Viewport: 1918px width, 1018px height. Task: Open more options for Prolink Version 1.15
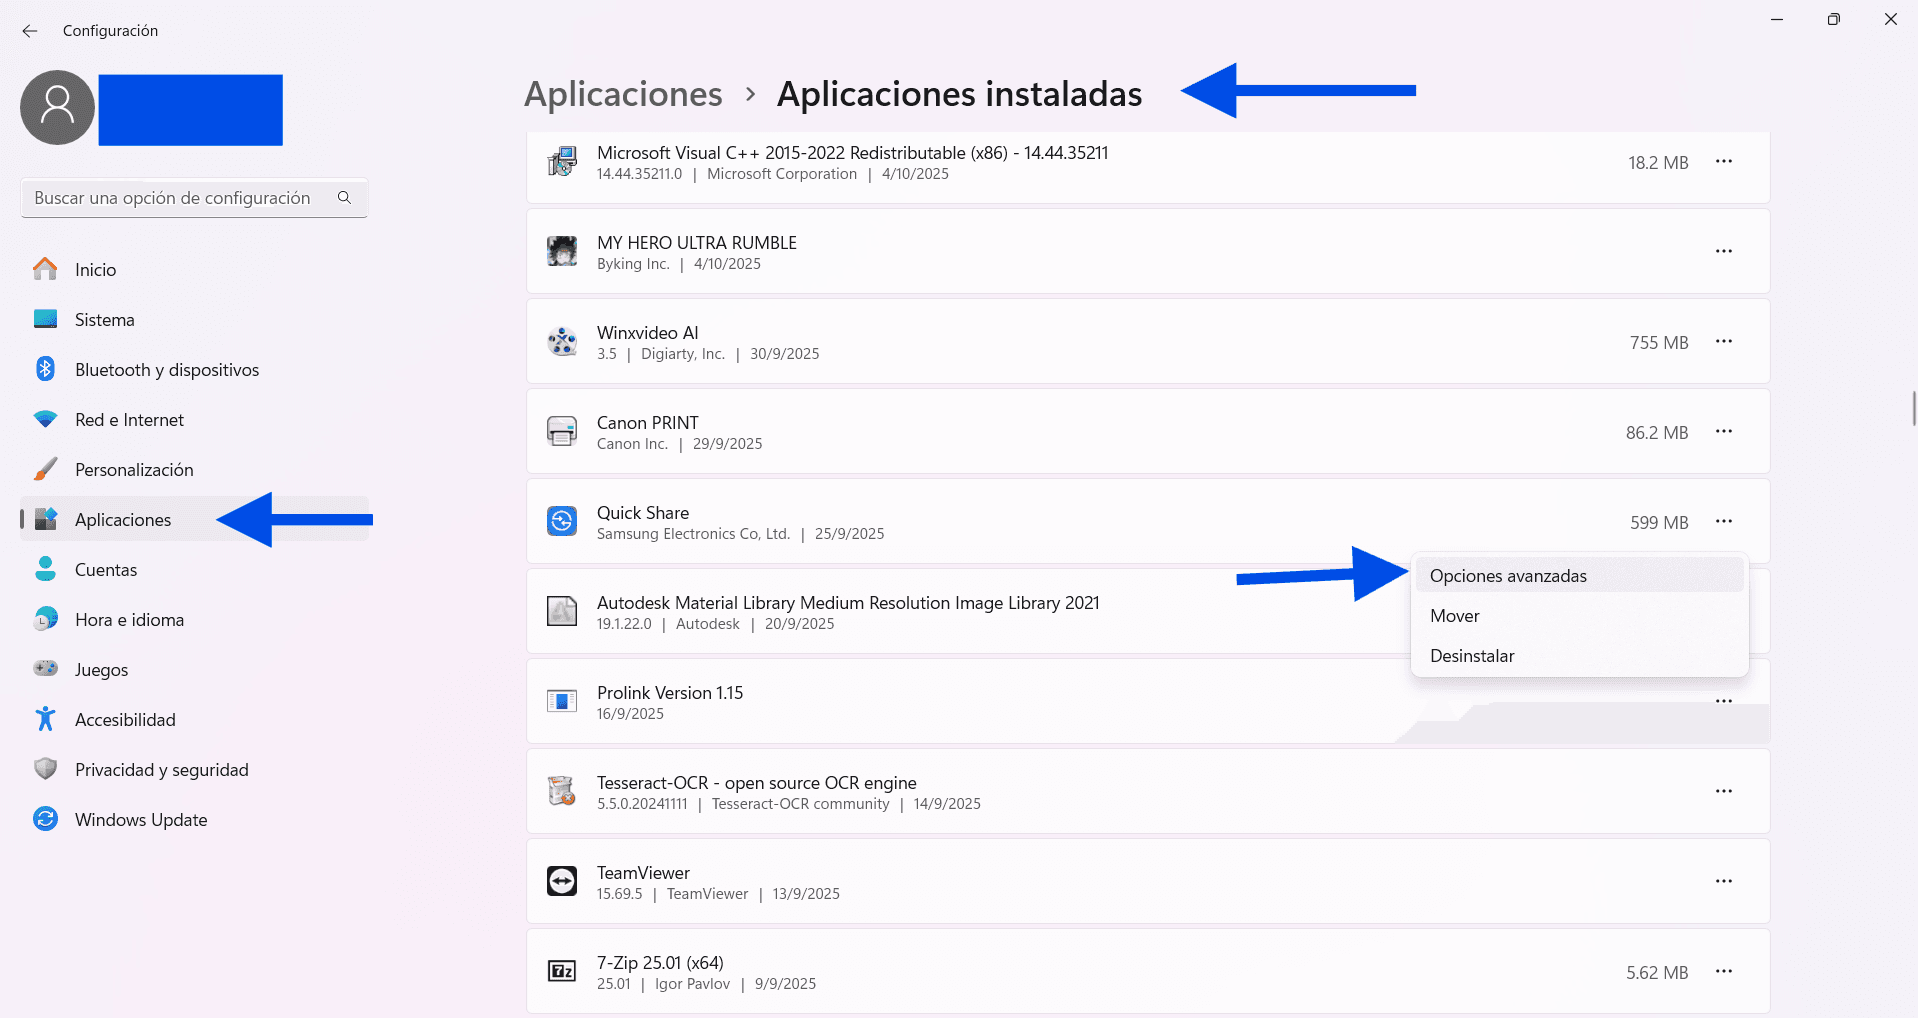1724,701
